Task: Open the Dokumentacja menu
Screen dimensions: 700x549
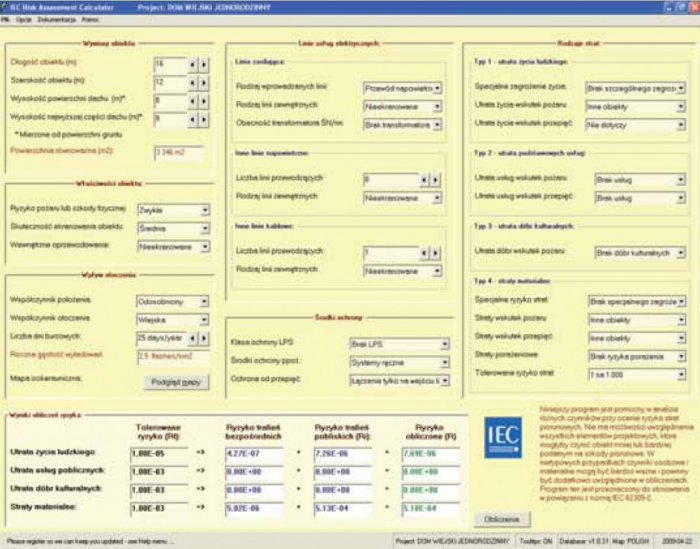Action: 57,20
